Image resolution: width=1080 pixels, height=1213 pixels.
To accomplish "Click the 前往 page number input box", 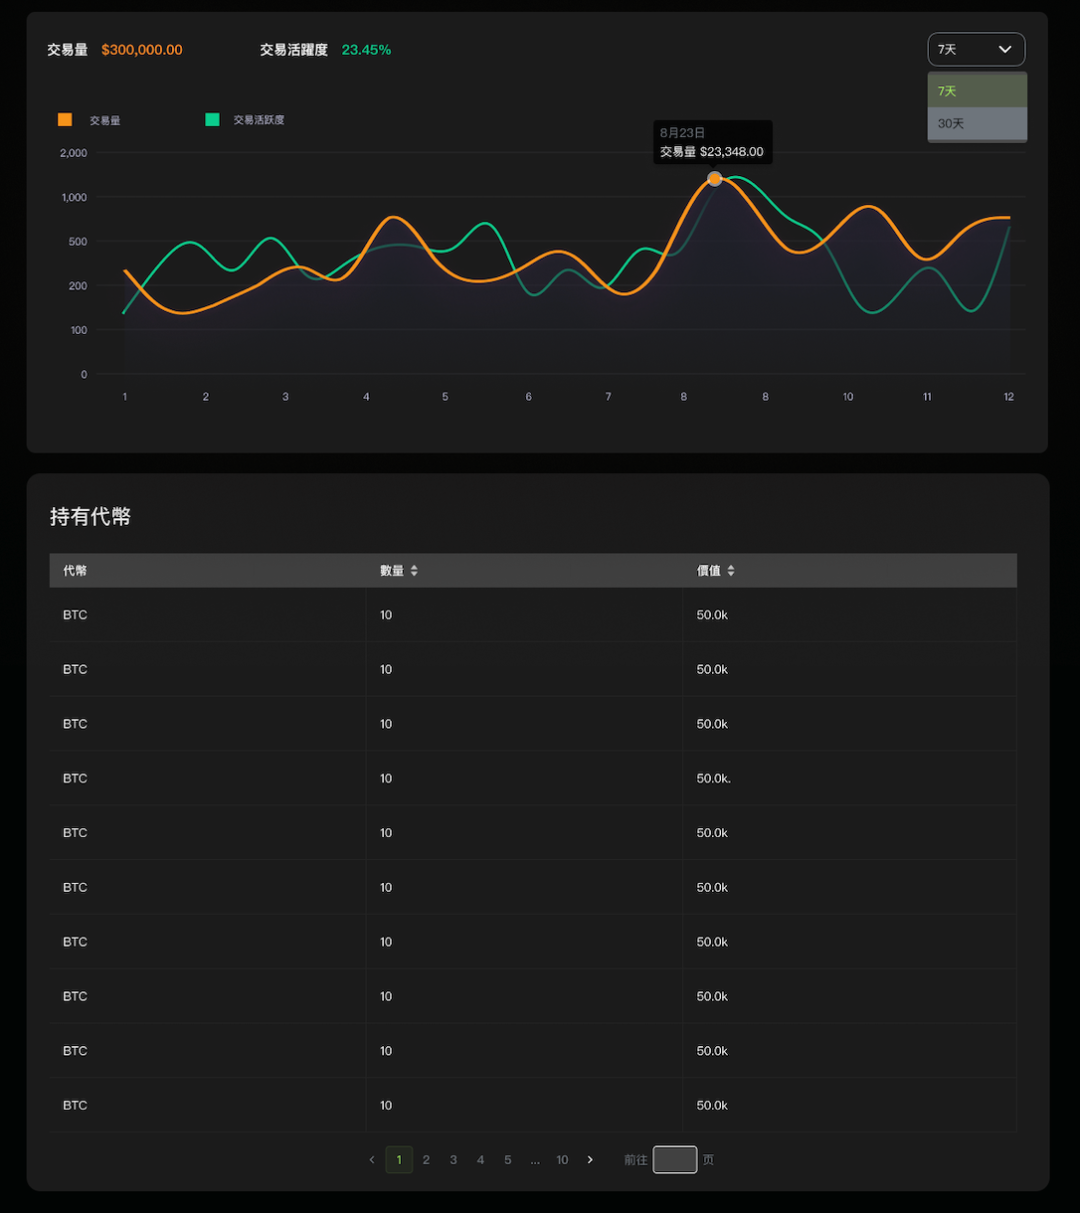I will click(675, 1160).
